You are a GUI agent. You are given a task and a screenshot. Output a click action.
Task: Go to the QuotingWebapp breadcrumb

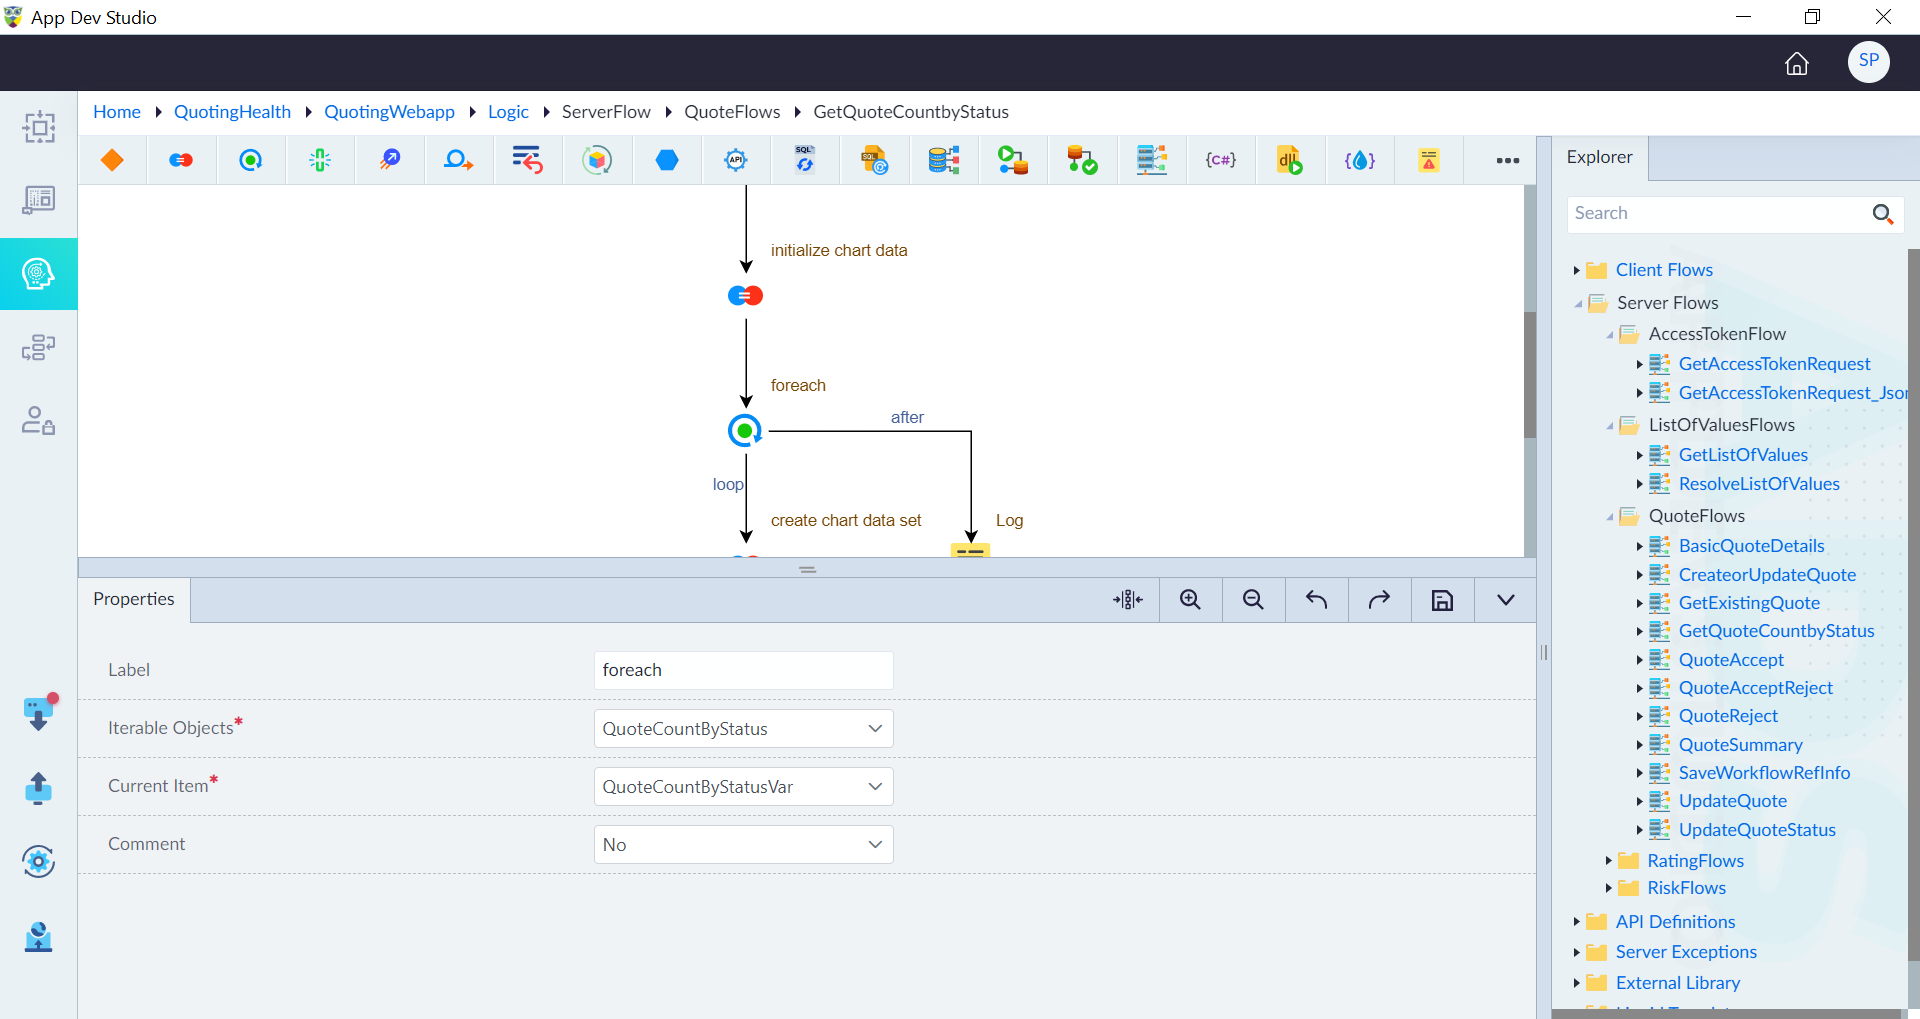click(389, 112)
